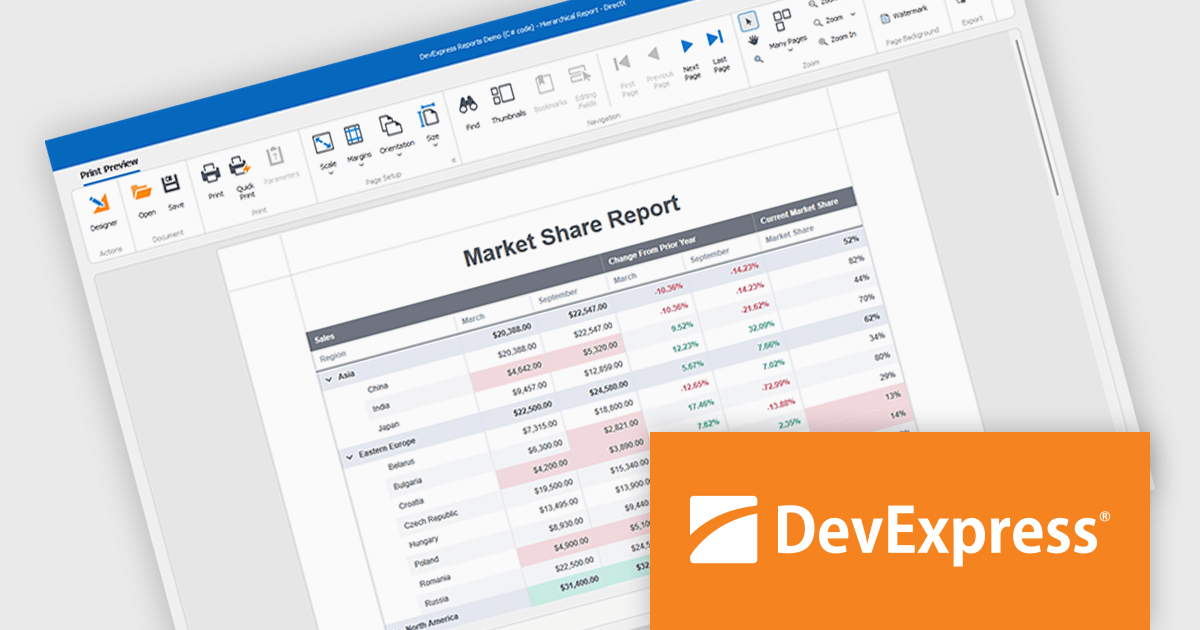The image size is (1200, 630).
Task: Click the Russia row label
Action: click(x=436, y=600)
